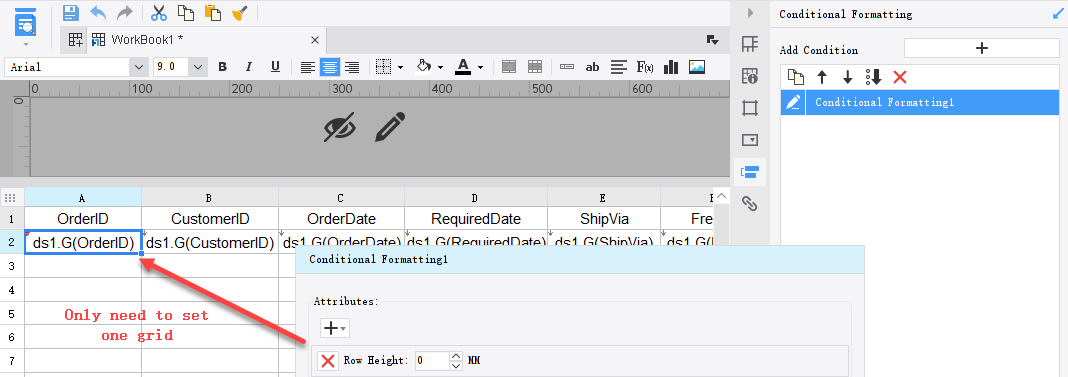Cut selection with the scissors icon
This screenshot has height=377, width=1068.
pos(159,12)
